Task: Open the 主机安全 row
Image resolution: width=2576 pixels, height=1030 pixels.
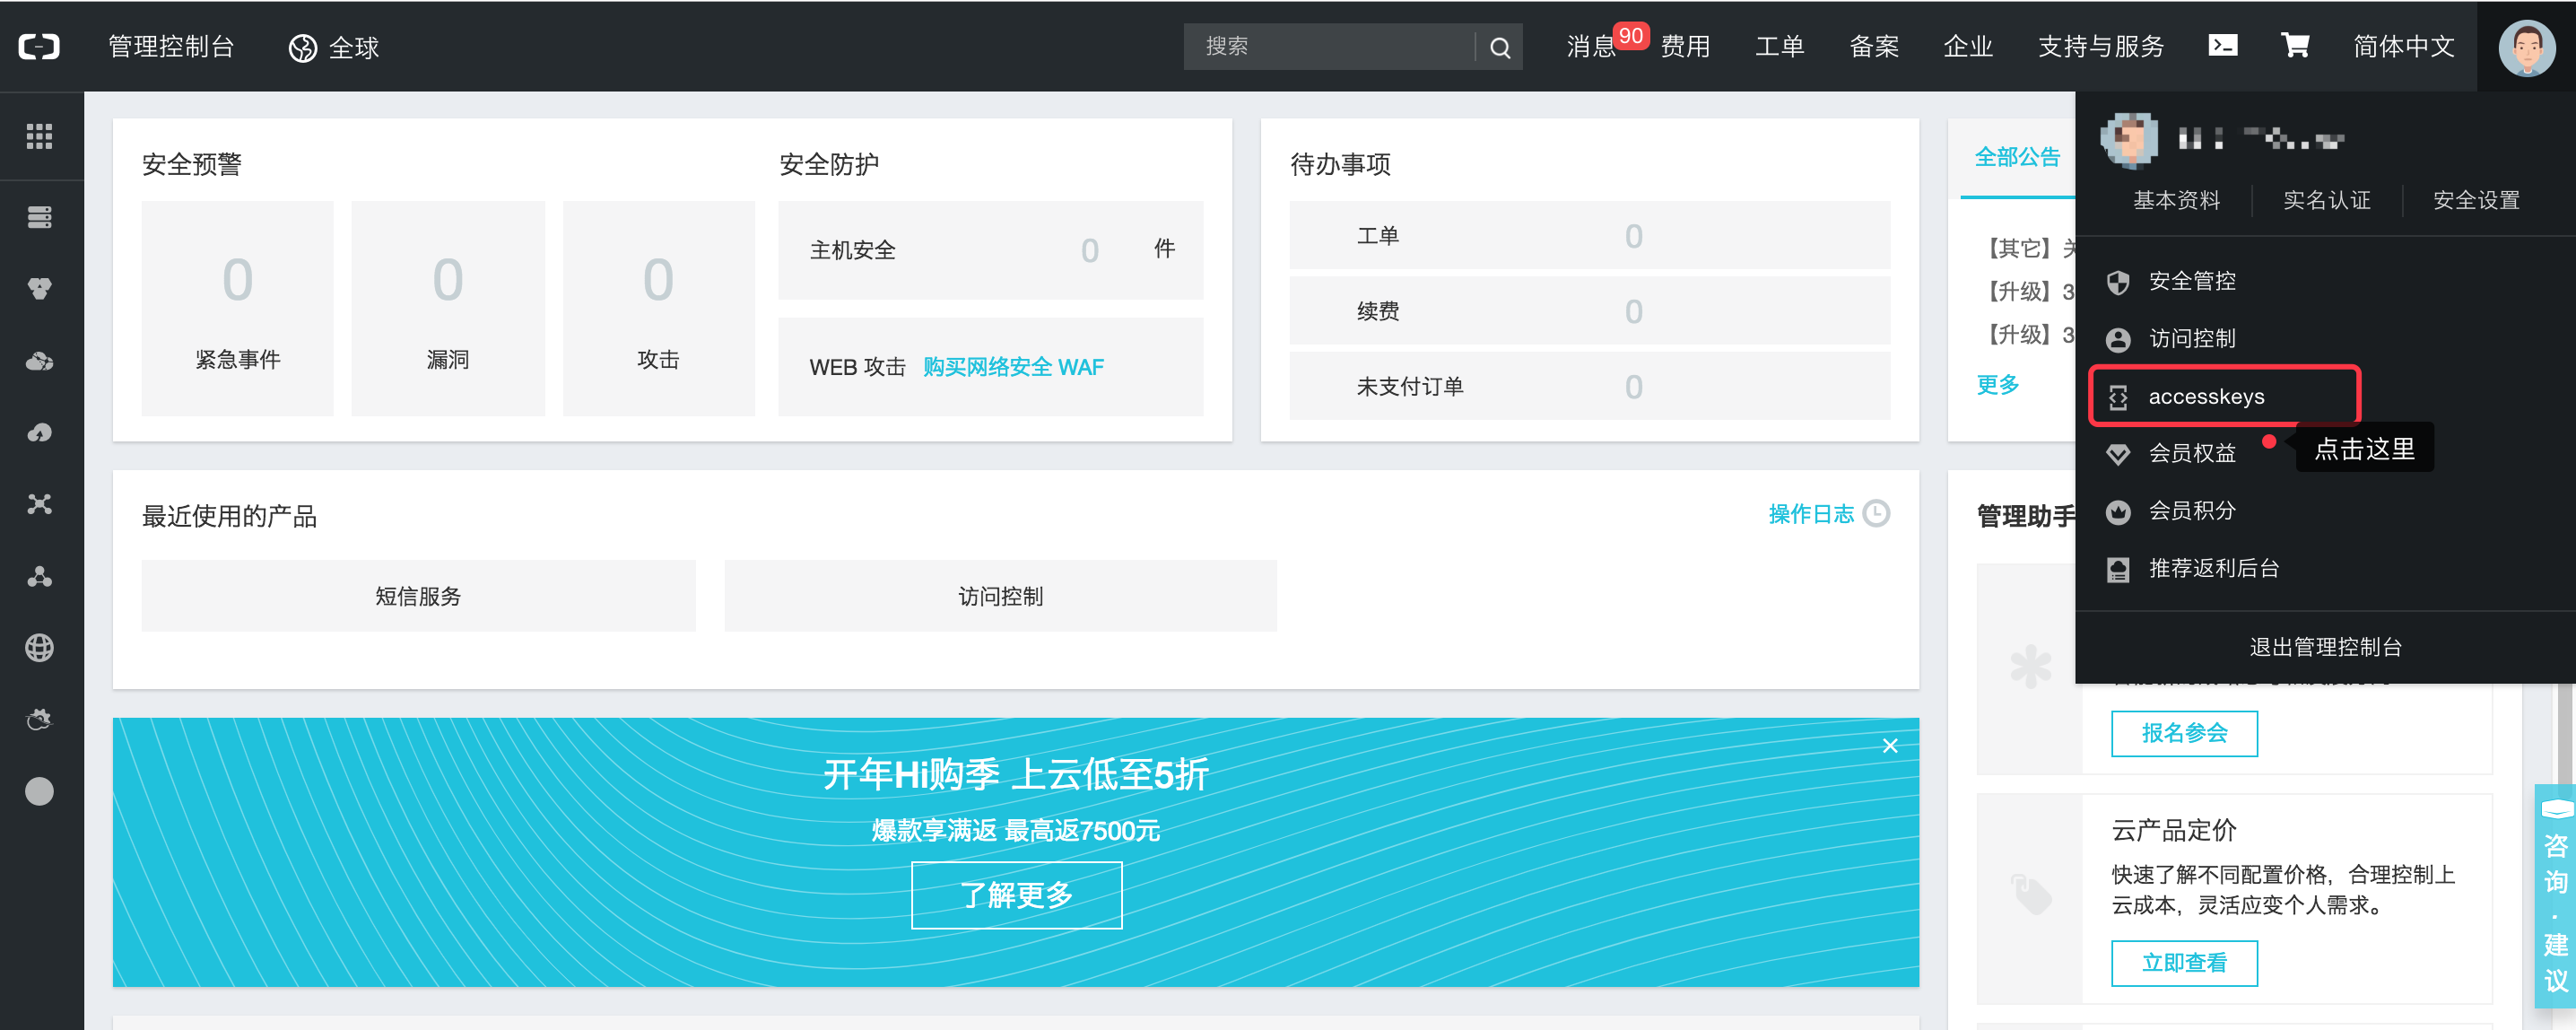Action: point(990,250)
